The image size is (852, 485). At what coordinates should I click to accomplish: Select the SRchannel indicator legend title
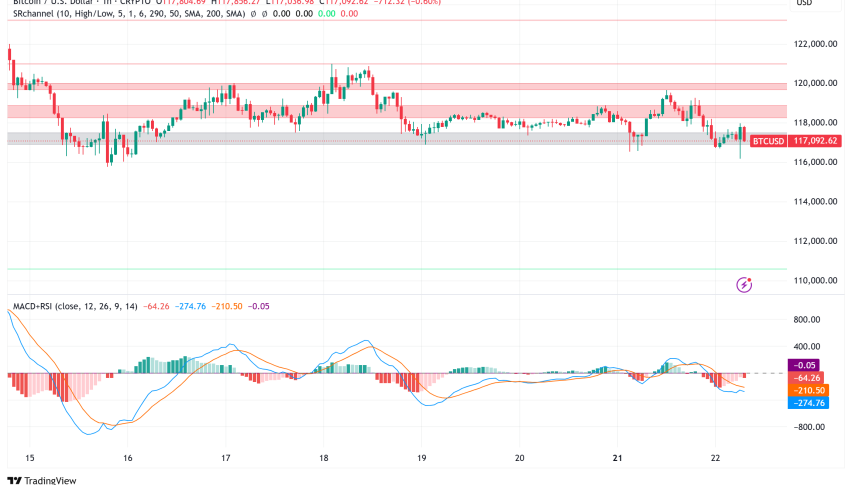(129, 14)
